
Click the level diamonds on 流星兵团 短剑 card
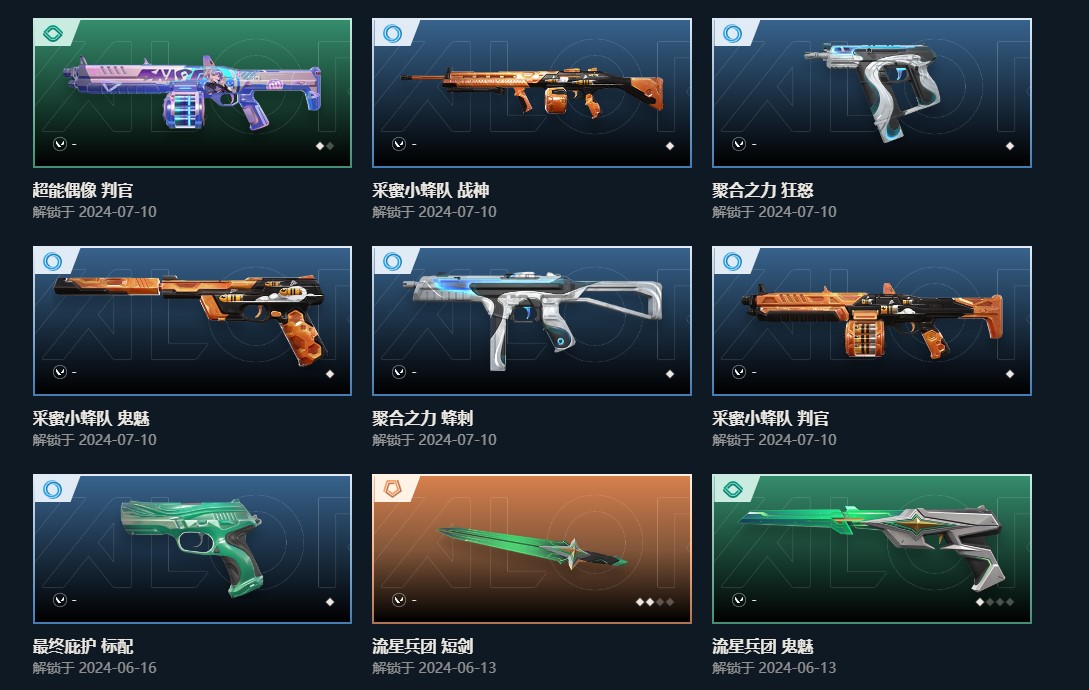pos(655,602)
